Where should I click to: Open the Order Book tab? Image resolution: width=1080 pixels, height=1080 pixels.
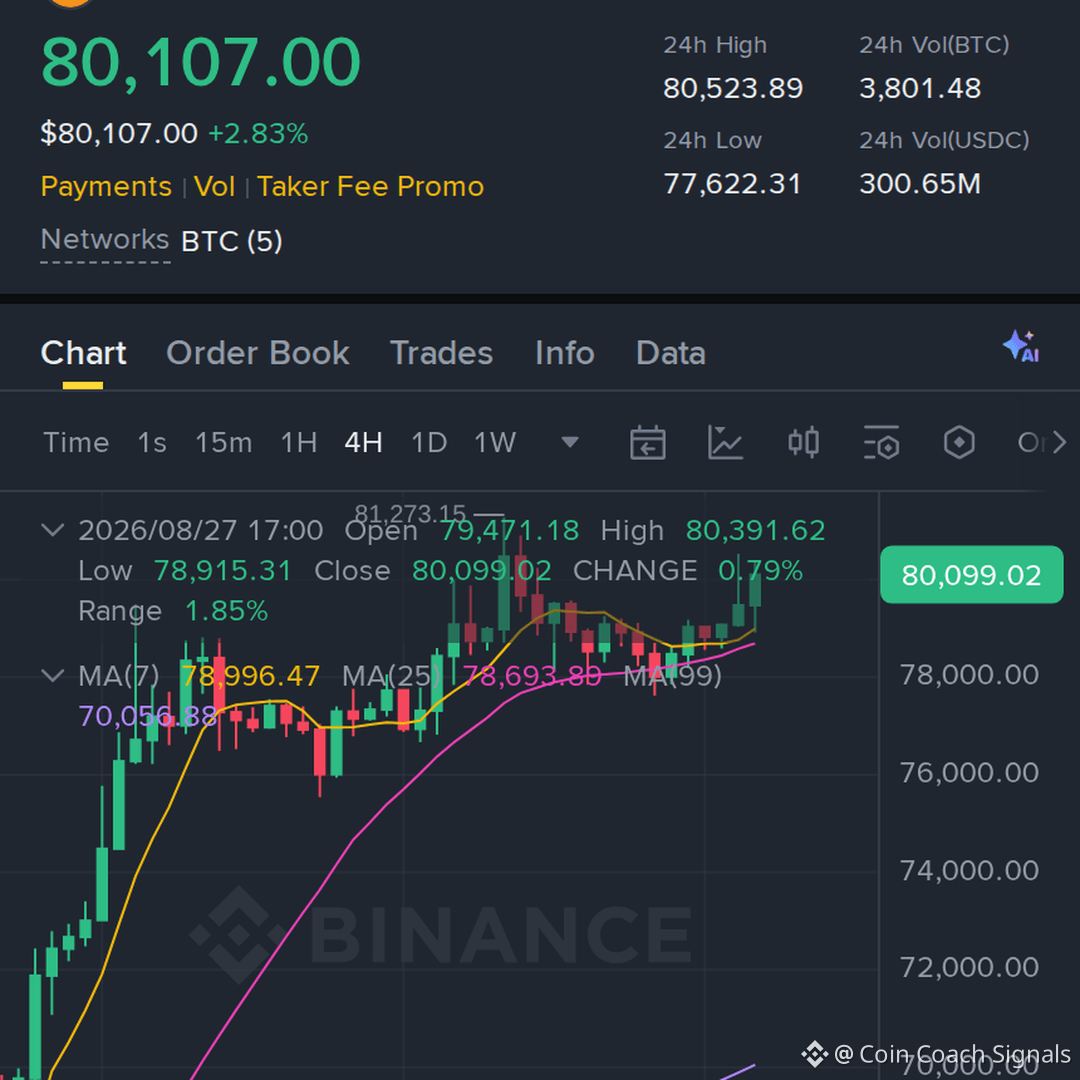coord(258,353)
